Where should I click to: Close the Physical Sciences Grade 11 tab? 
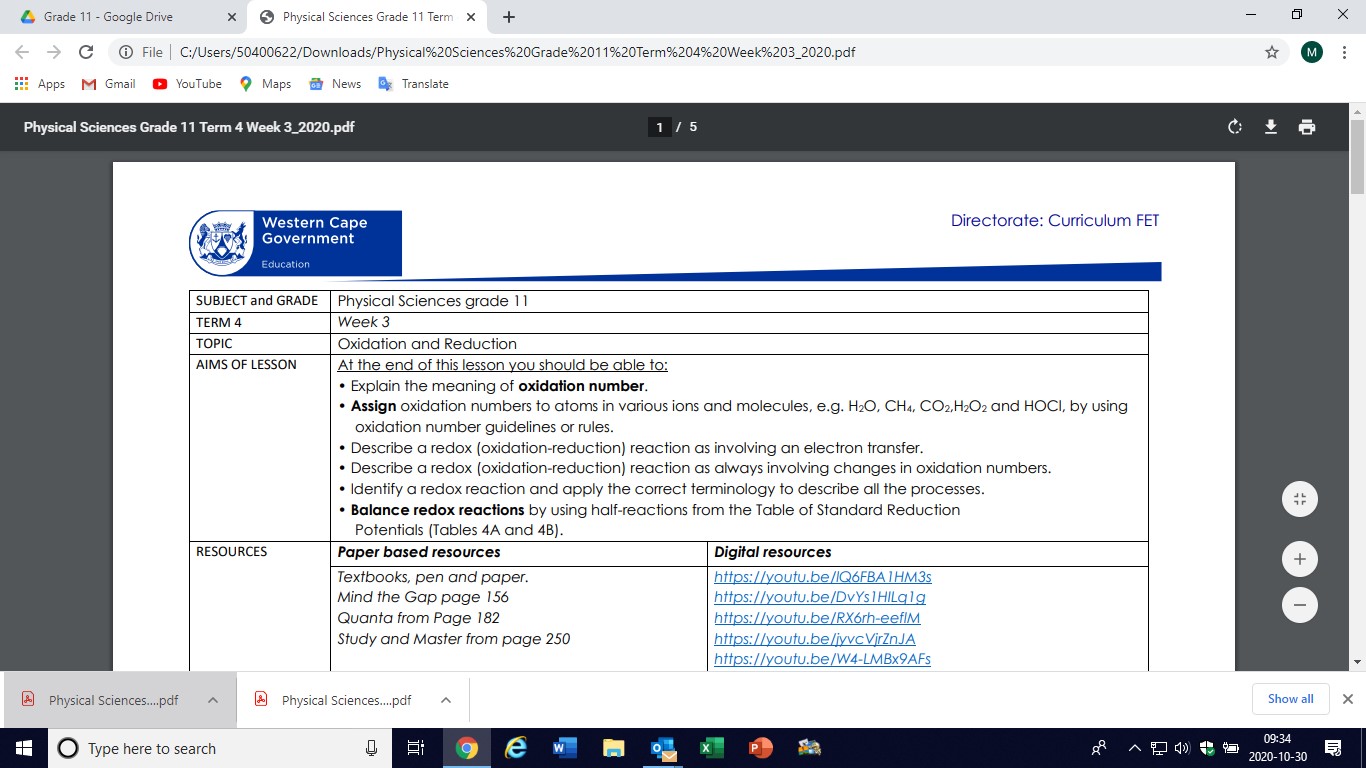point(471,17)
